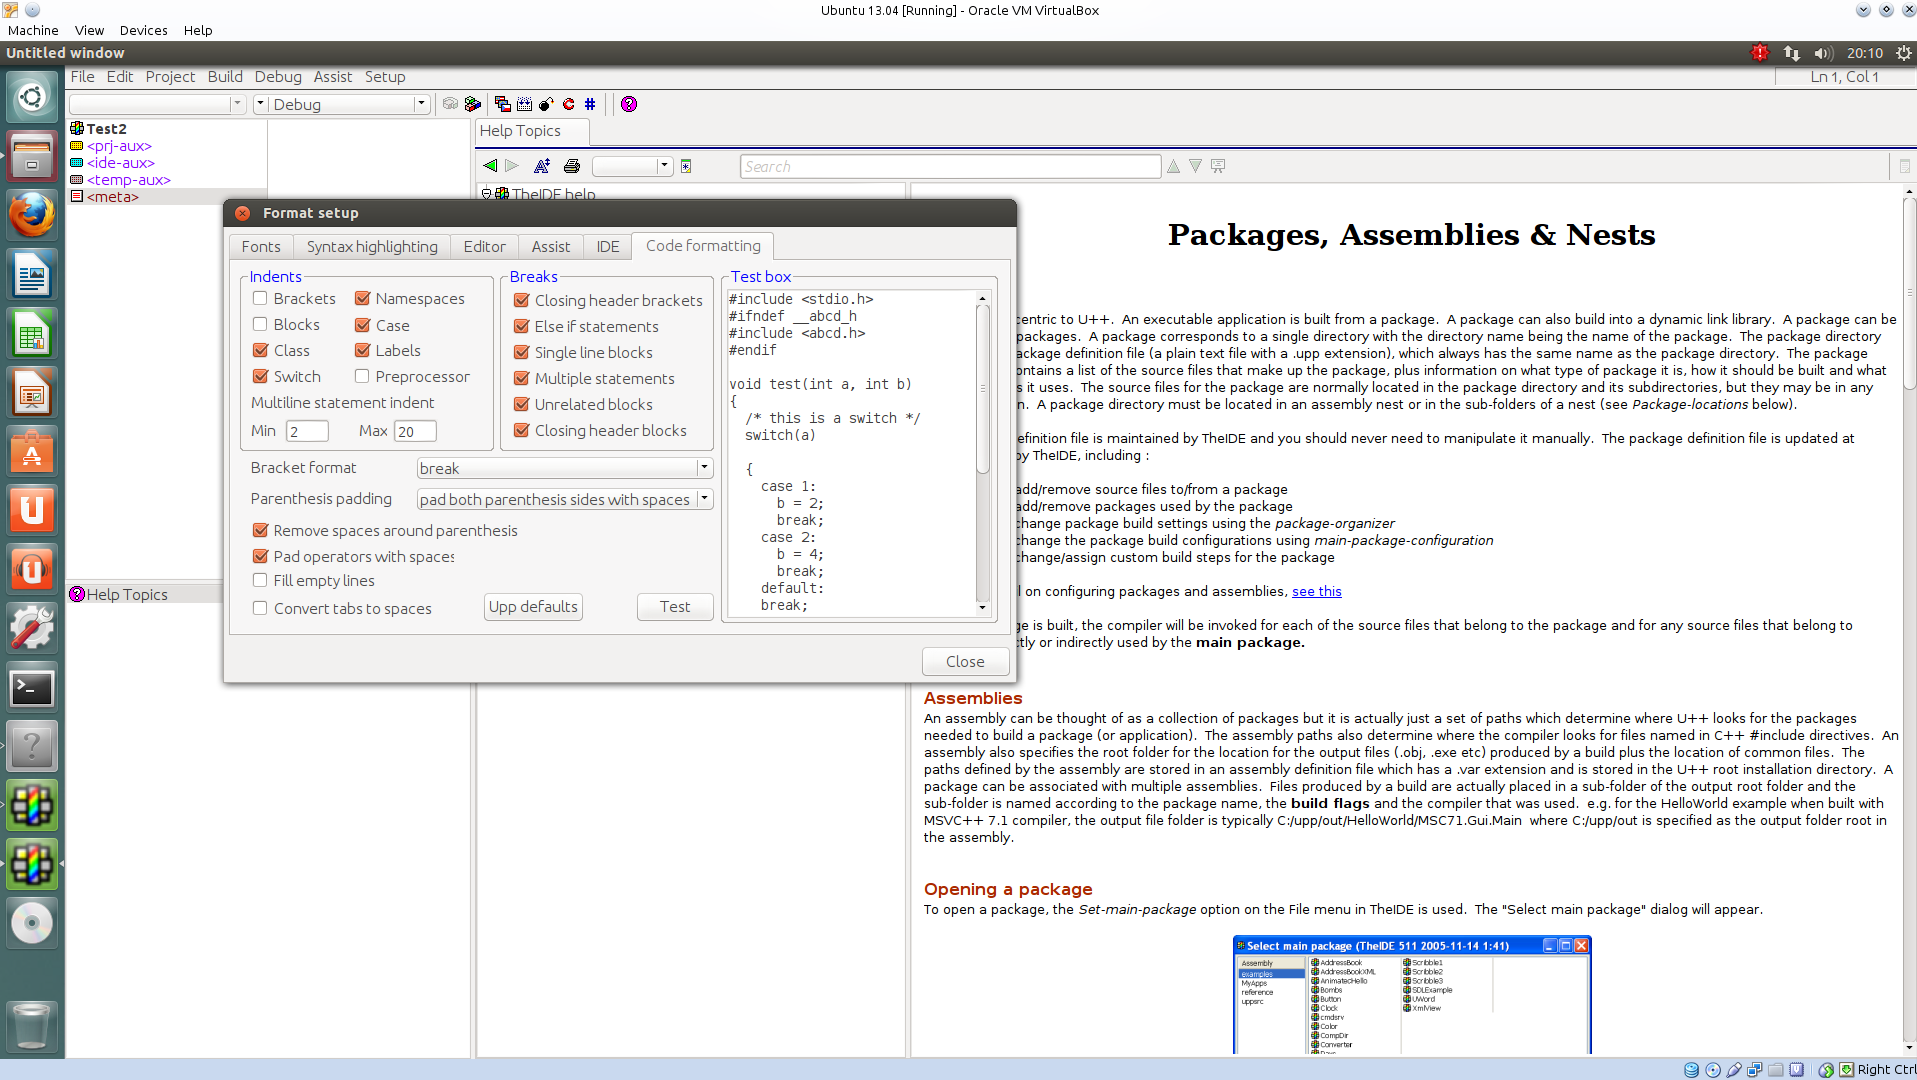
Task: Enable Convert tabs to spaces
Action: point(260,608)
